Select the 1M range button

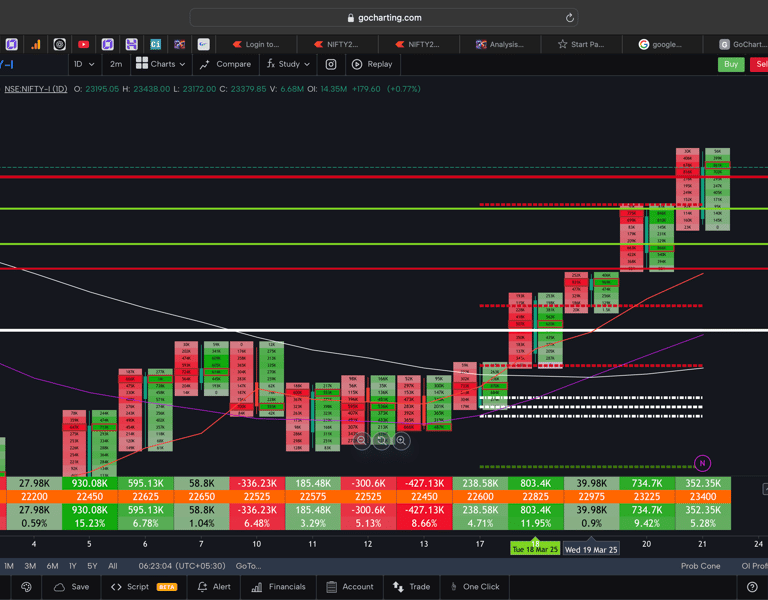9,566
